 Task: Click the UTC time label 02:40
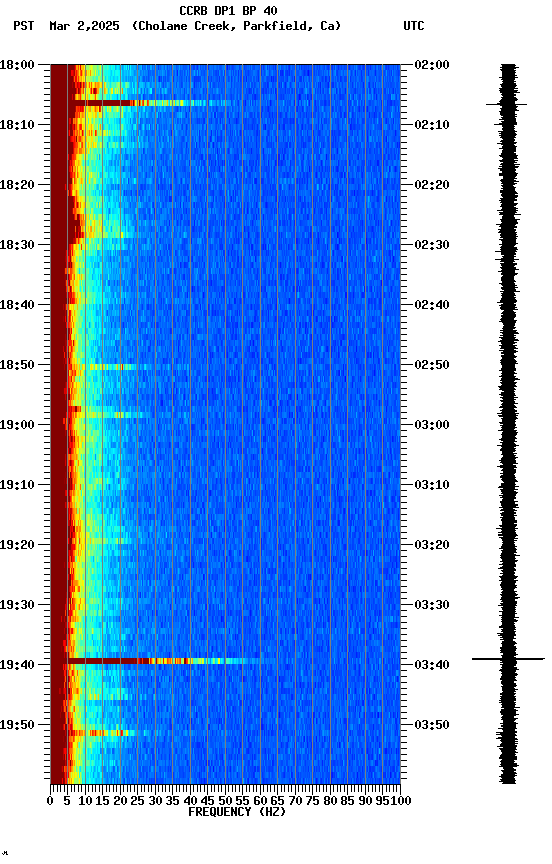coord(432,305)
